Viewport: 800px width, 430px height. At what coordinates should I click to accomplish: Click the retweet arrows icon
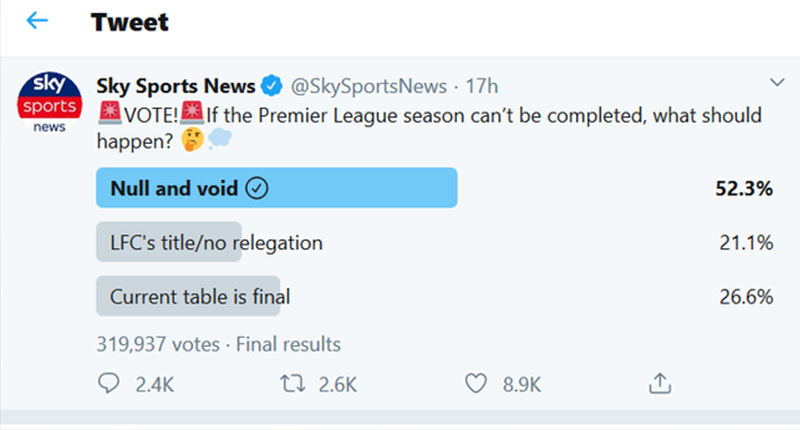pyautogui.click(x=292, y=384)
